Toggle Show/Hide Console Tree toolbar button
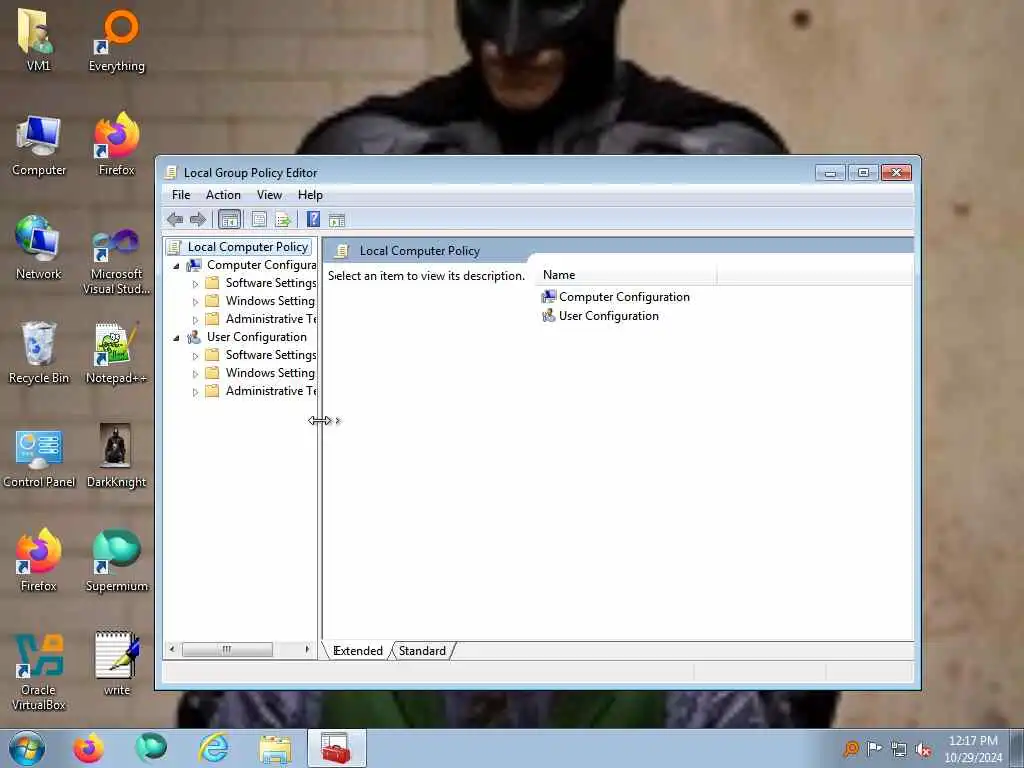This screenshot has height=768, width=1024. 229,220
